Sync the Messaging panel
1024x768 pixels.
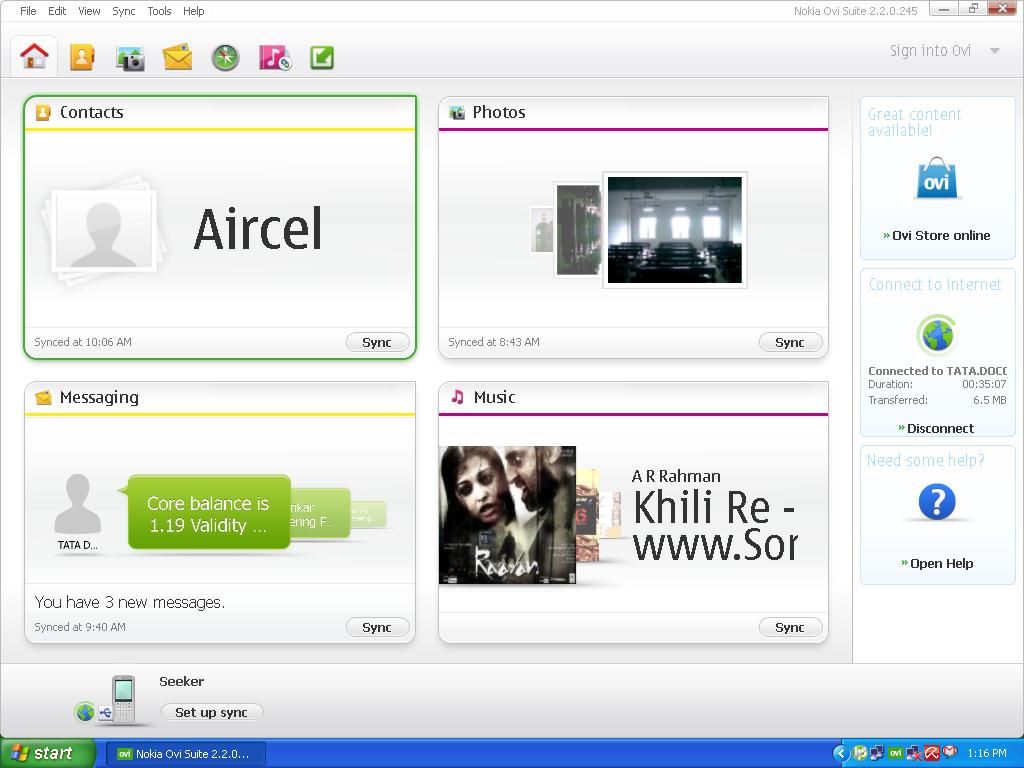pyautogui.click(x=377, y=627)
